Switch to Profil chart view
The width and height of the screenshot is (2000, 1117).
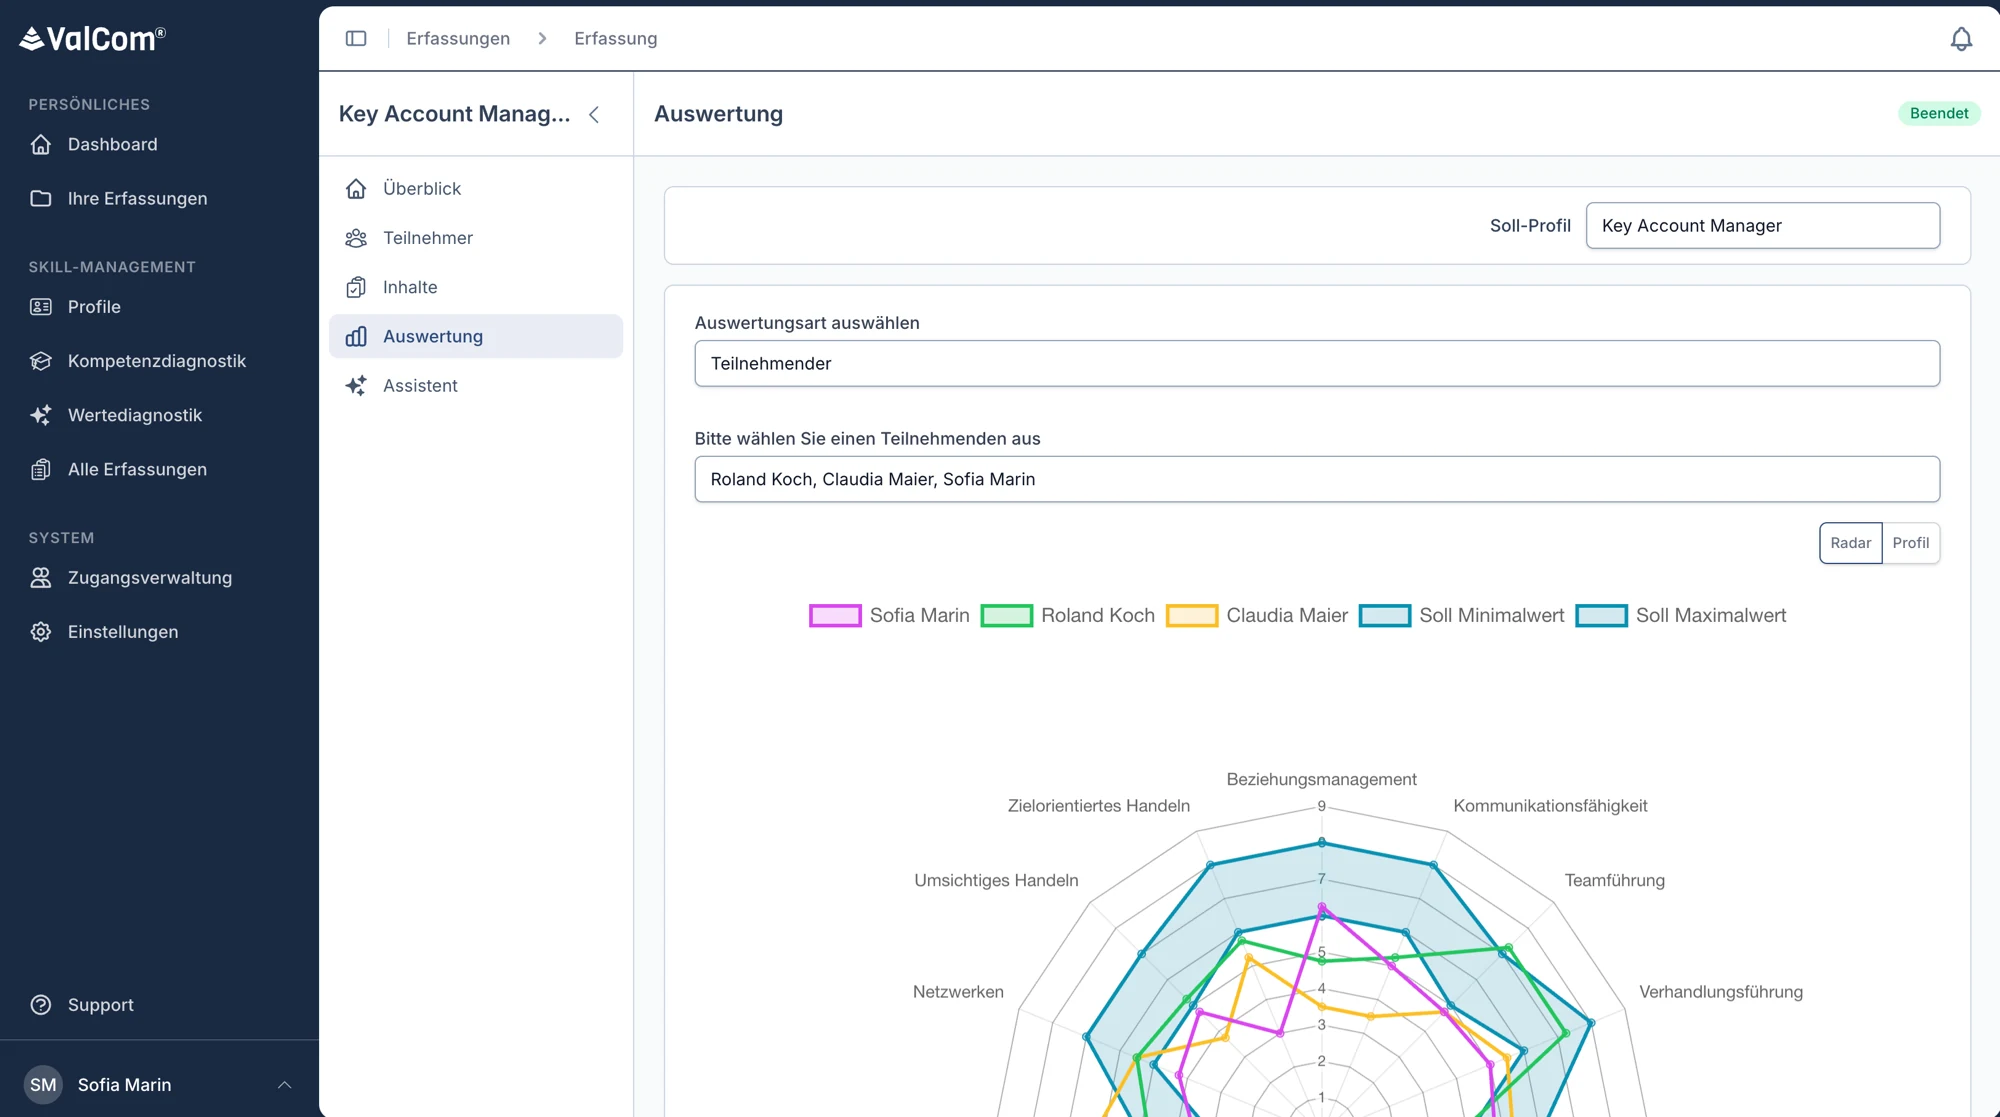[x=1910, y=543]
